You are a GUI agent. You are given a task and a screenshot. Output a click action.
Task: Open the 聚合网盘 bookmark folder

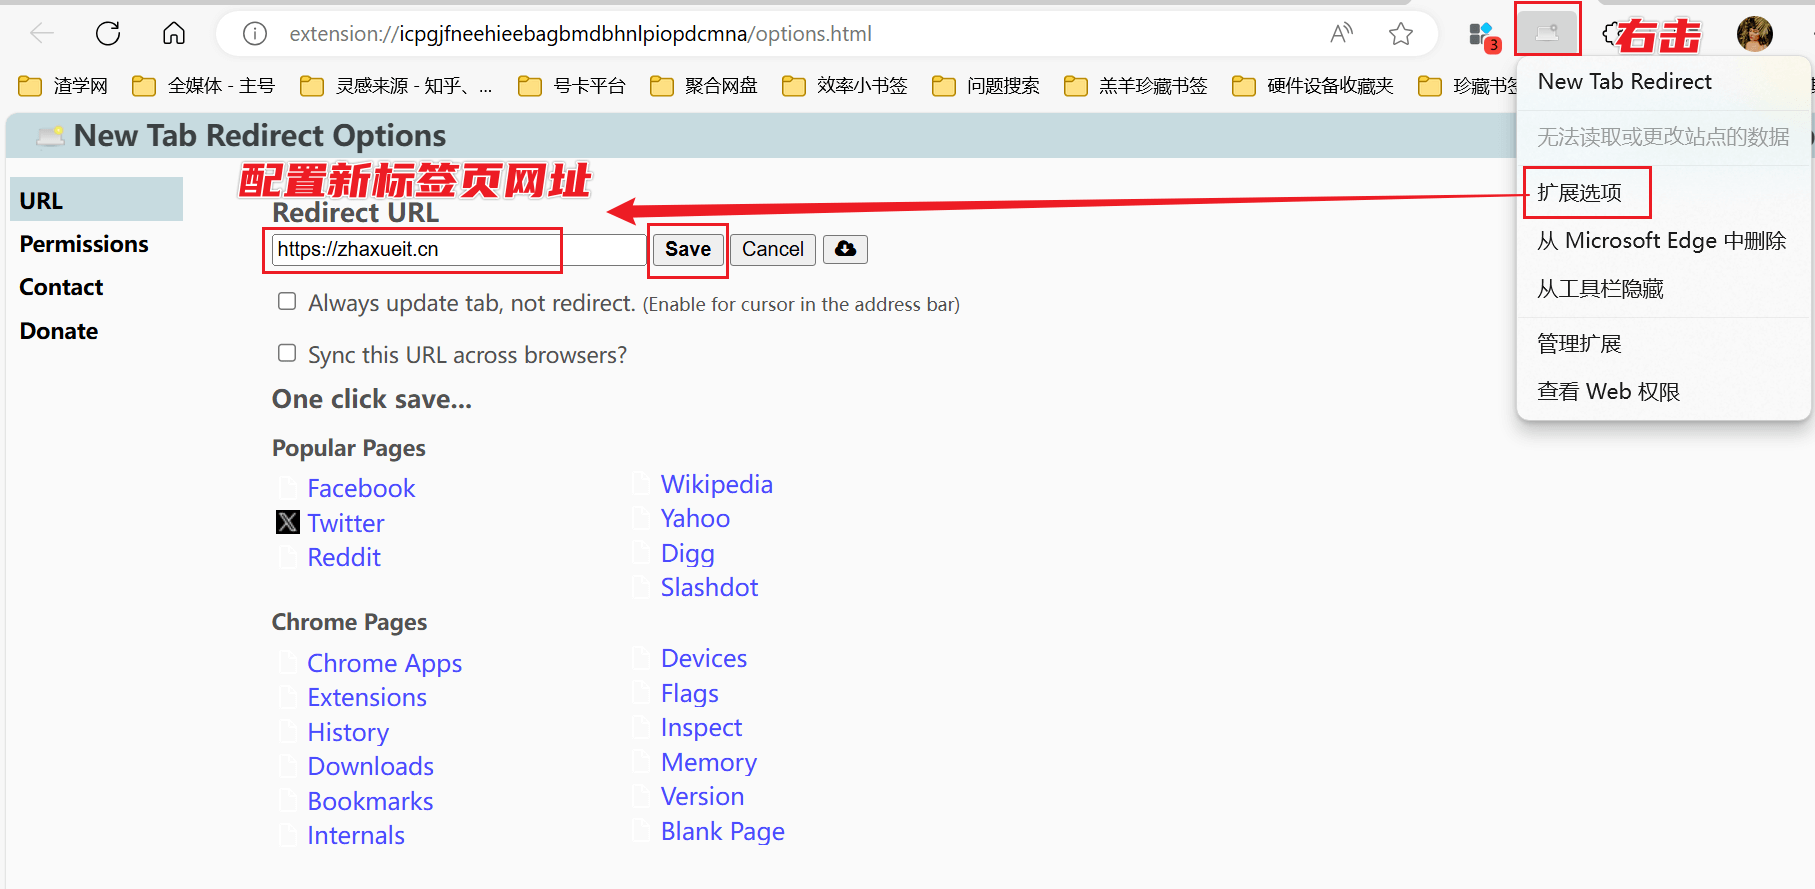(x=704, y=86)
